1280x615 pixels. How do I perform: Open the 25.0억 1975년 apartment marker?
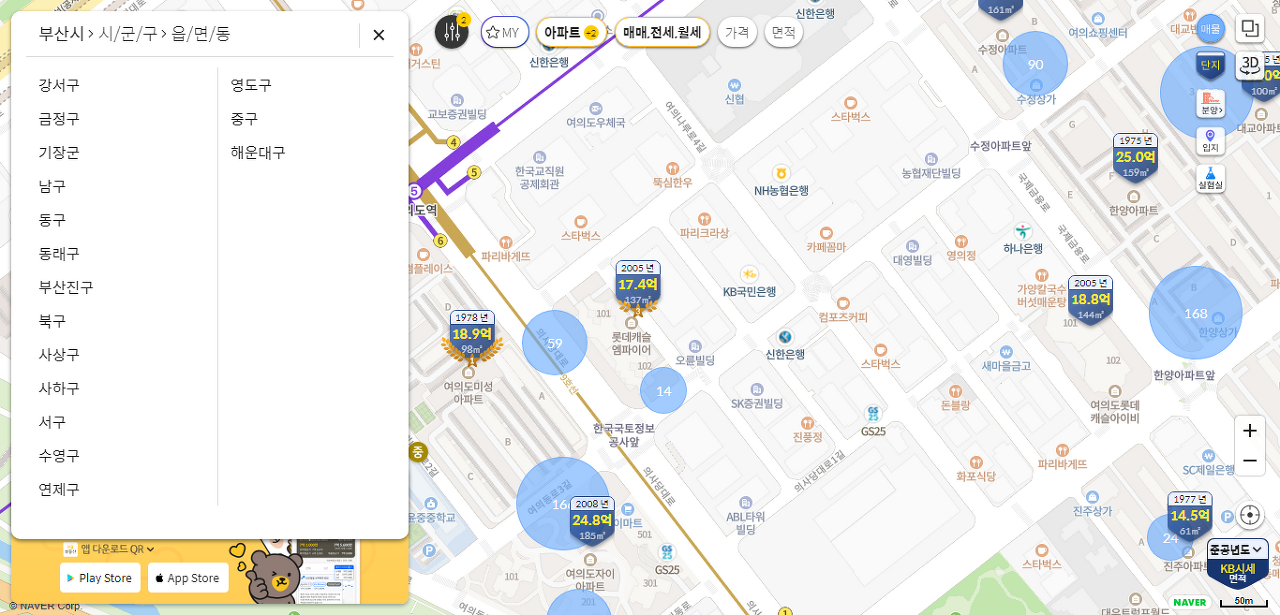1135,158
